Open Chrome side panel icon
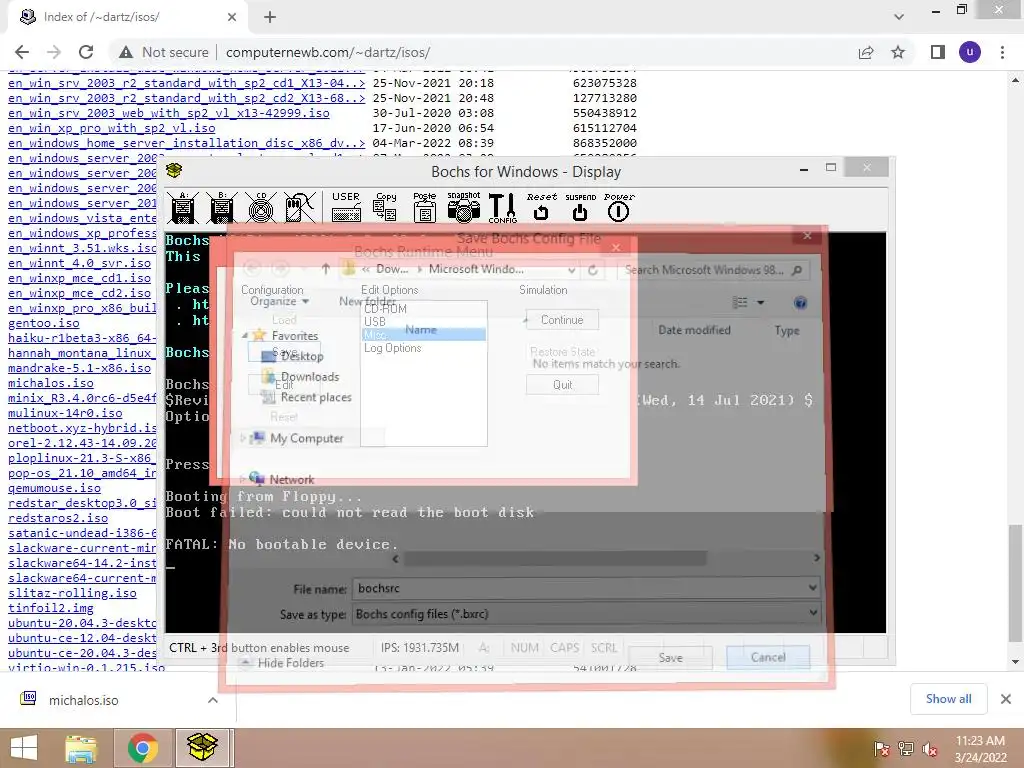Image resolution: width=1024 pixels, height=768 pixels. click(938, 52)
